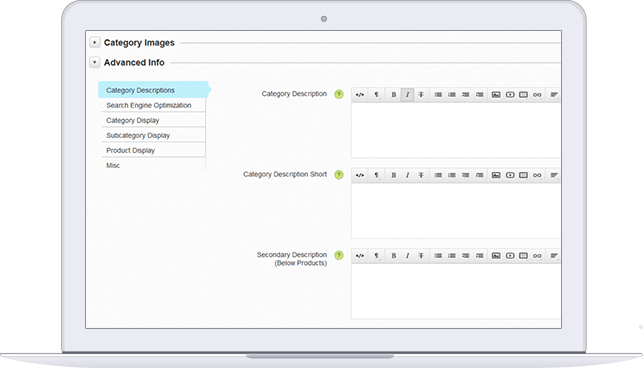Screen dimensions: 643x368
Task: Apply italic in Secondary Description editor
Action: click(407, 256)
